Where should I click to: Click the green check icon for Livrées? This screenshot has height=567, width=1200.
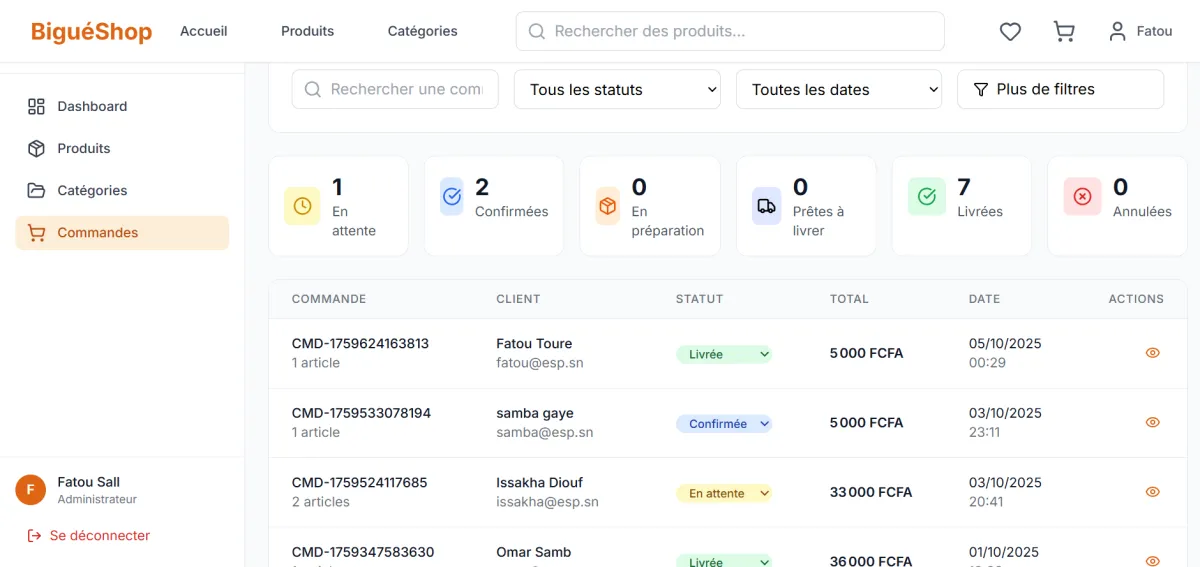click(x=927, y=197)
